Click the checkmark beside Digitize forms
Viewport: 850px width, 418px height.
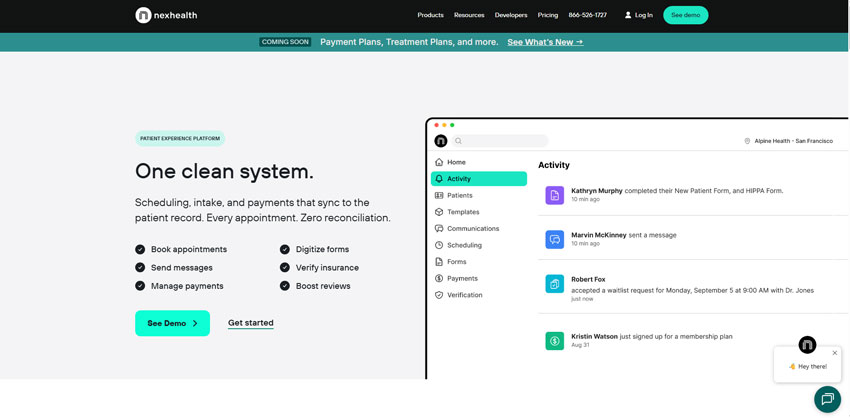(x=285, y=249)
